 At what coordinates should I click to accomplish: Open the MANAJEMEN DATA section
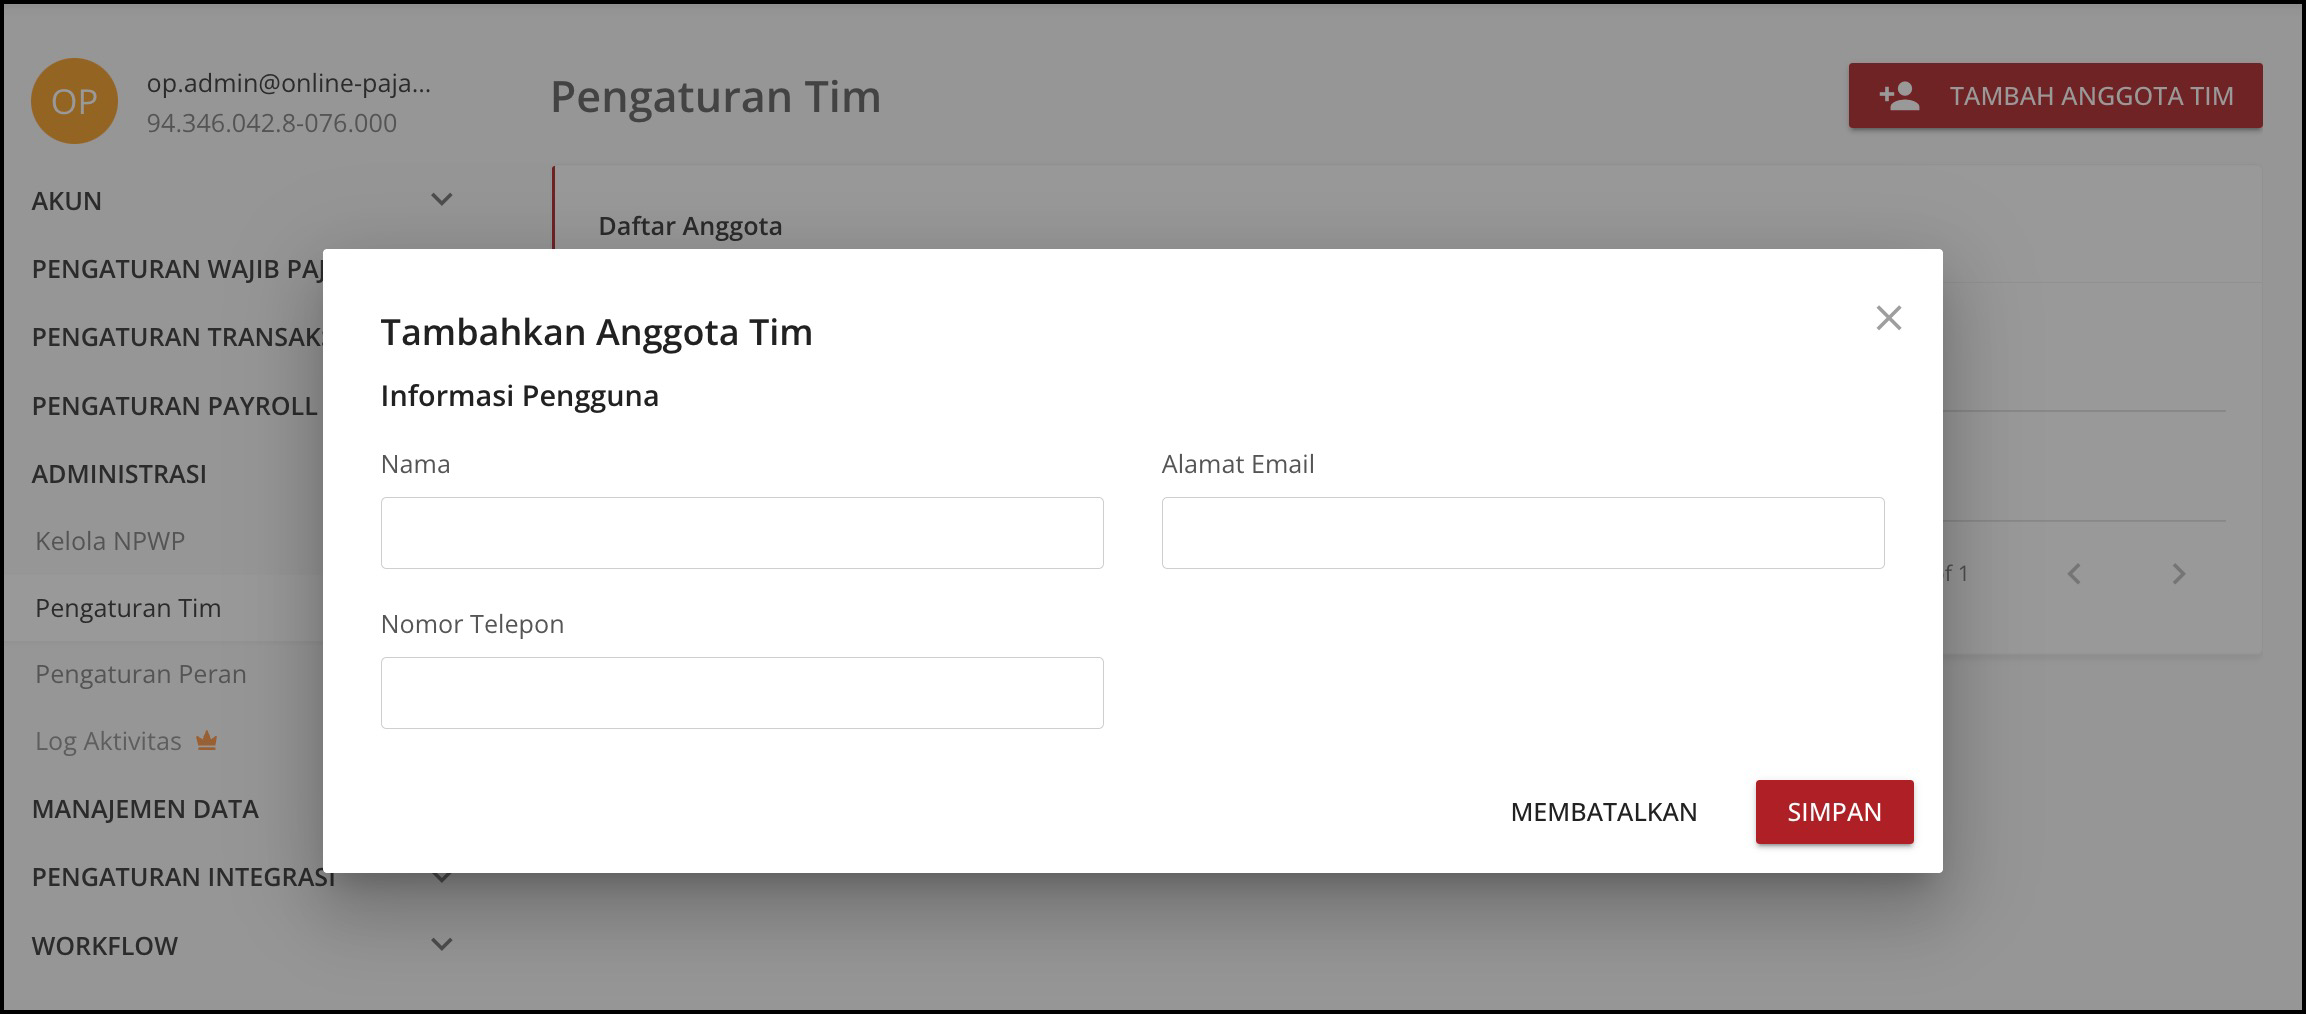coord(145,809)
